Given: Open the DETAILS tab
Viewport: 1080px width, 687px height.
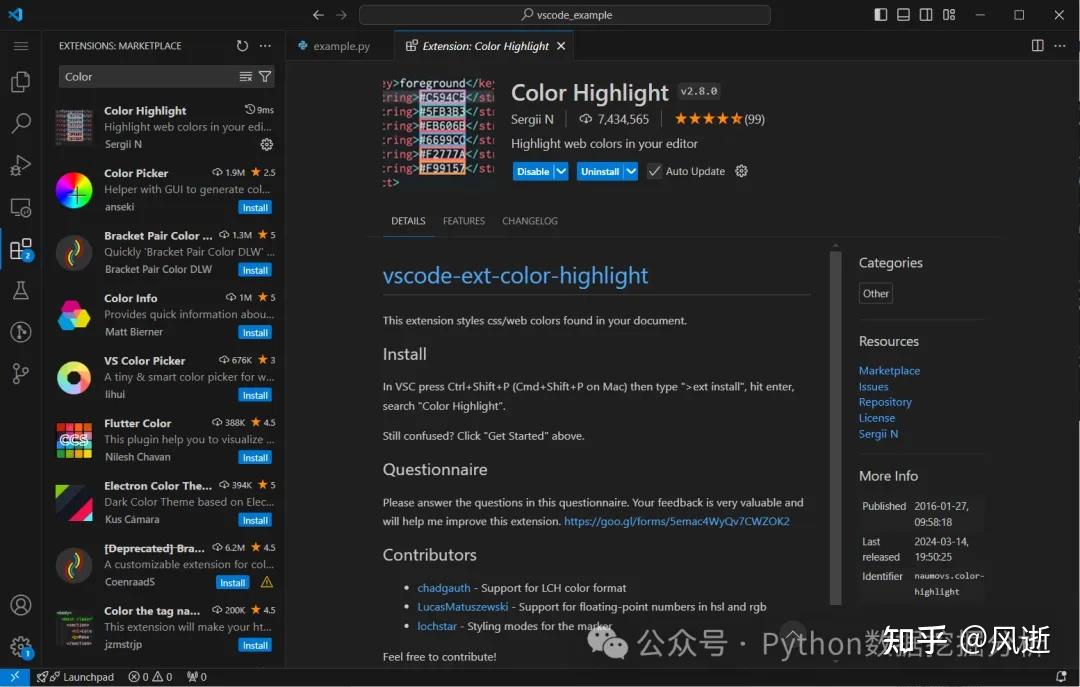Looking at the screenshot, I should [408, 221].
